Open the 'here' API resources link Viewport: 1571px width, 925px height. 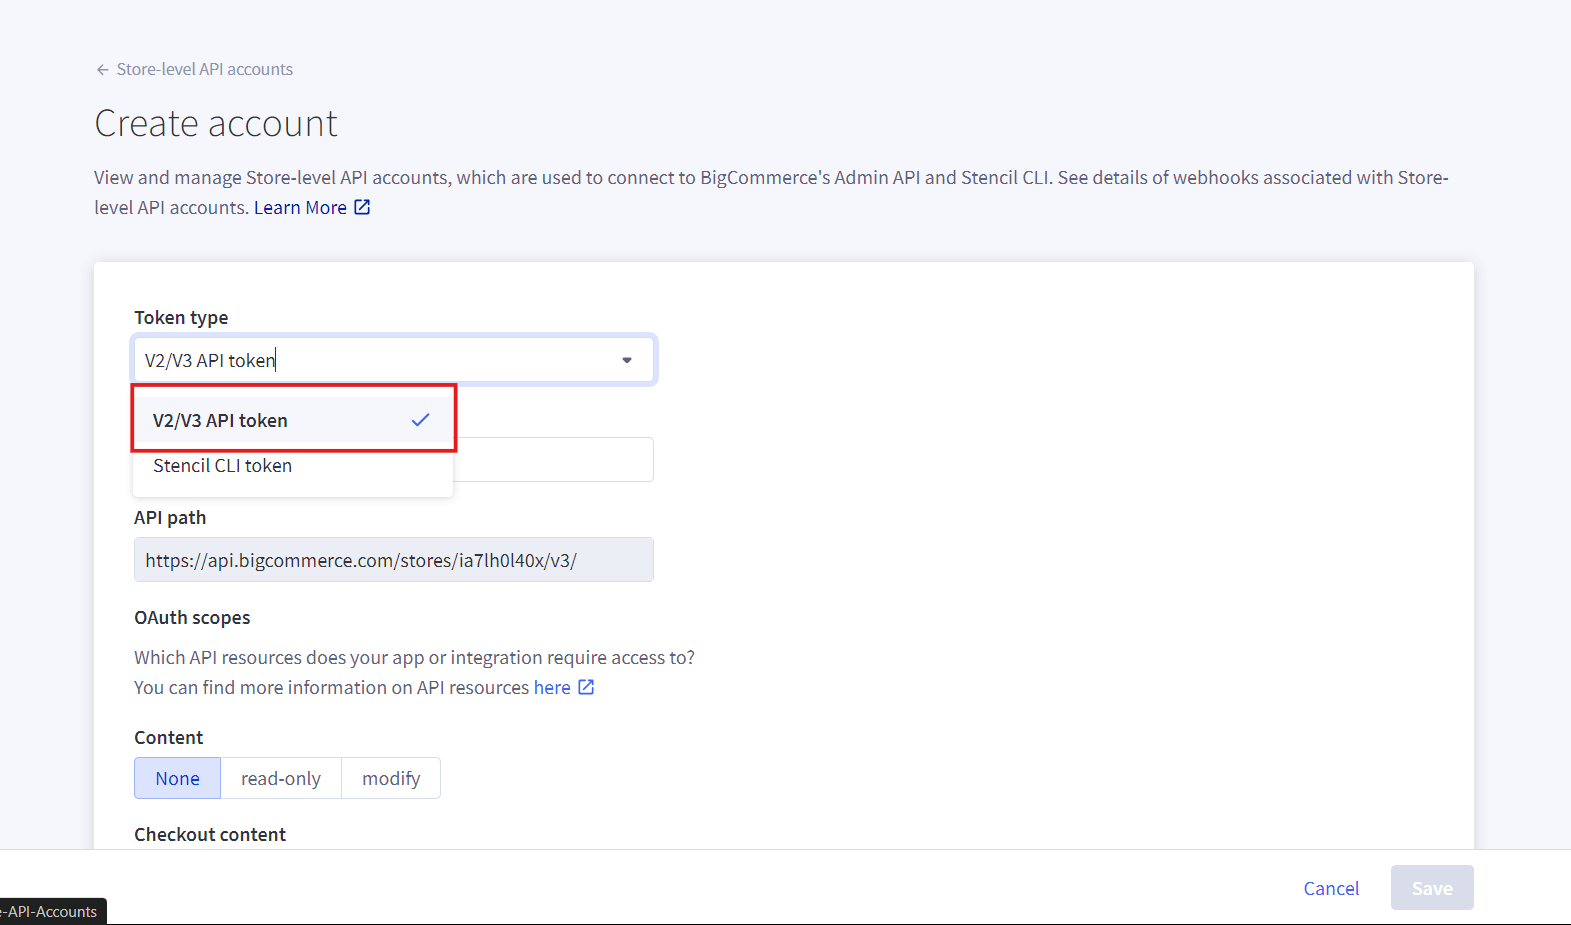coord(552,688)
